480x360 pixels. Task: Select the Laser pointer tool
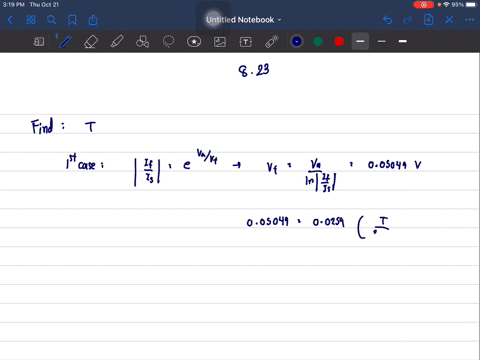[272, 42]
